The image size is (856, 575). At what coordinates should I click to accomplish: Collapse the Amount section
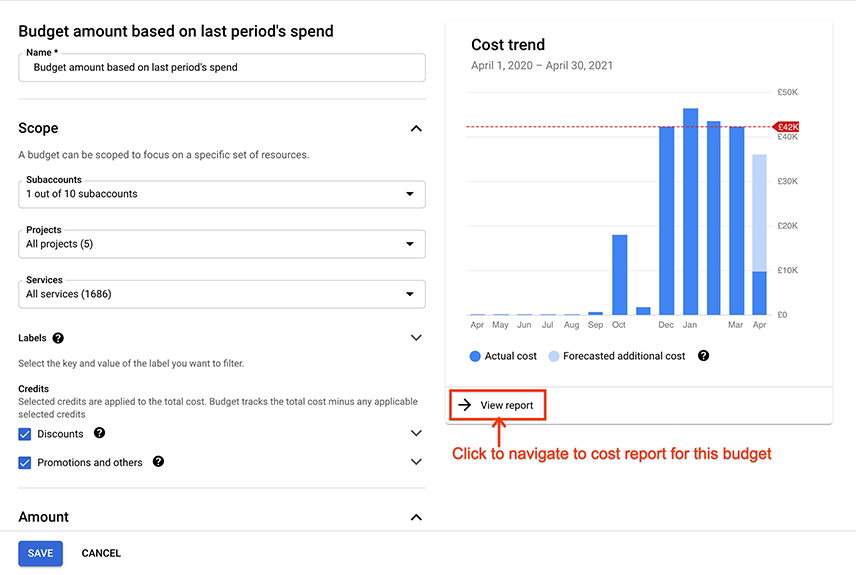pyautogui.click(x=416, y=517)
